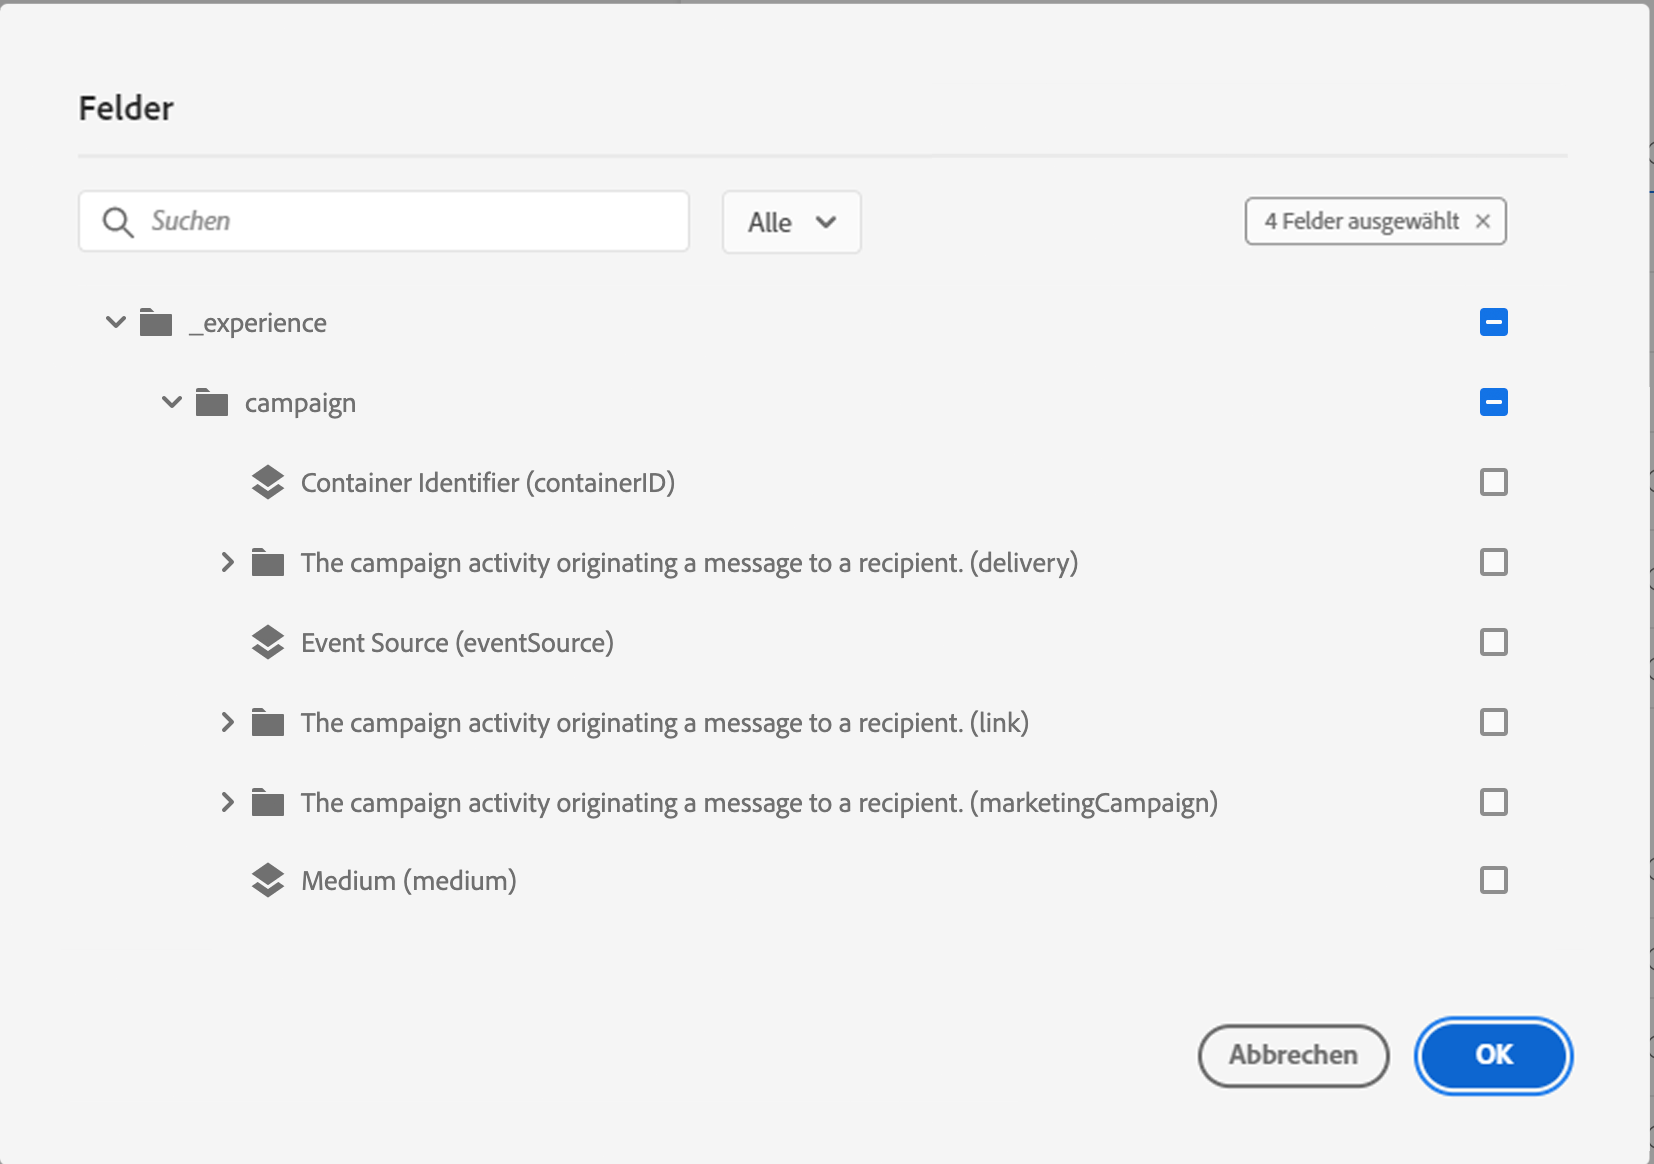The height and width of the screenshot is (1164, 1654).
Task: Click the search magnifier icon
Action: coord(118,222)
